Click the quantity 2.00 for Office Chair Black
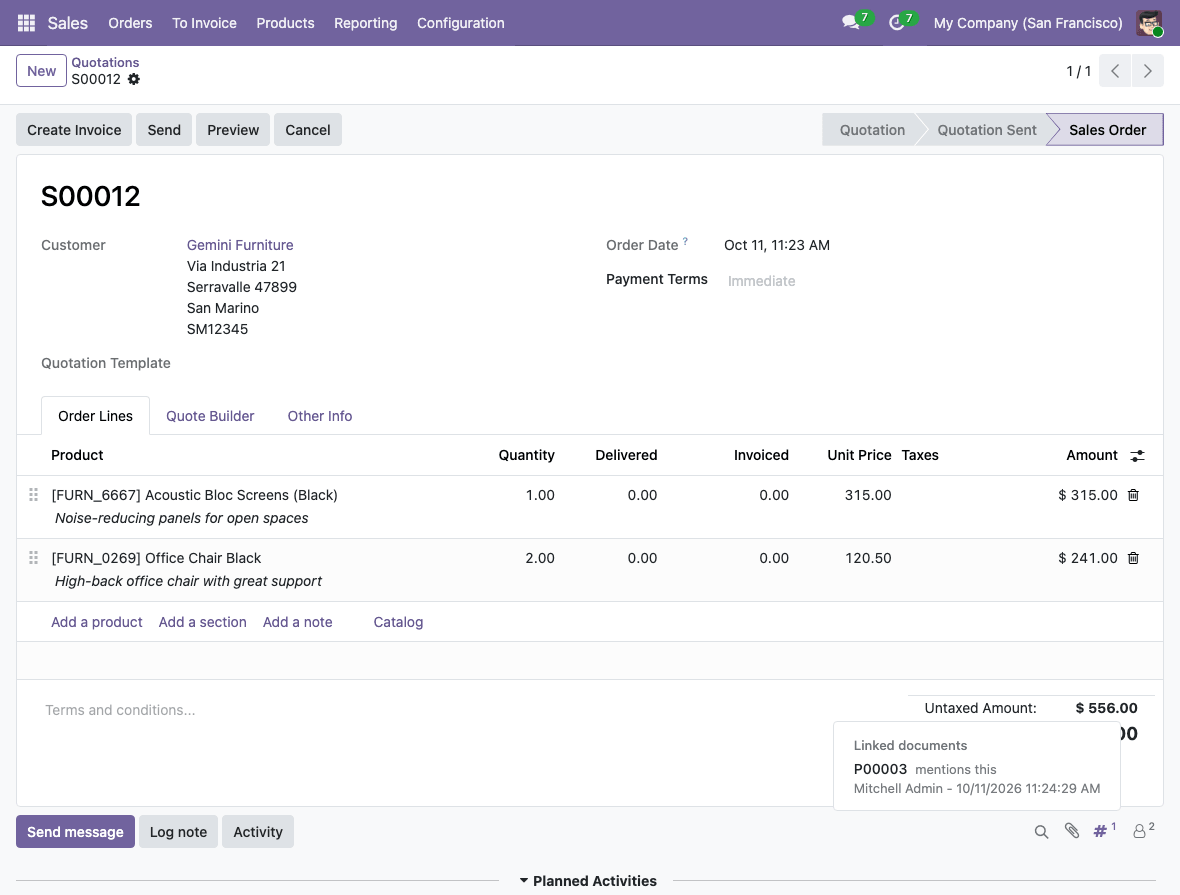Image resolution: width=1180 pixels, height=895 pixels. pos(540,558)
